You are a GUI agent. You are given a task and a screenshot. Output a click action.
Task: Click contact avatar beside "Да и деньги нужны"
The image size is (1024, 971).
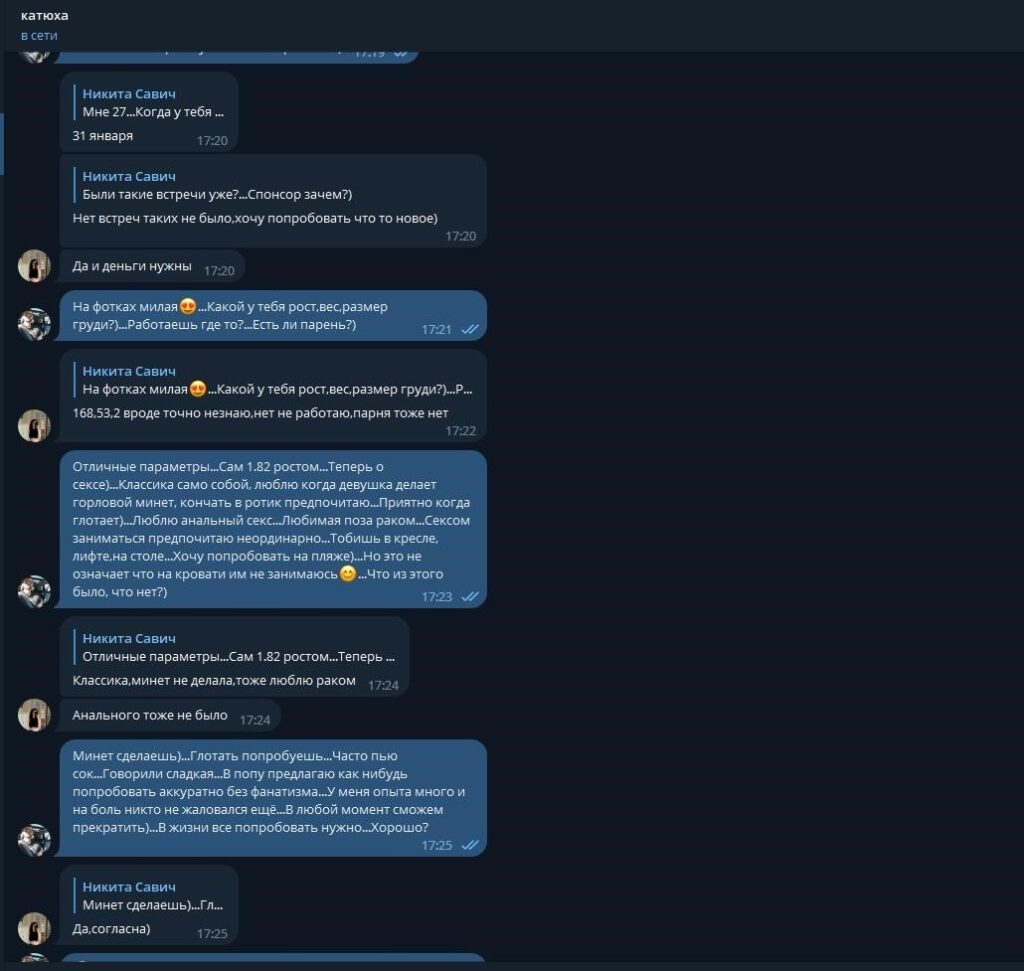click(x=34, y=266)
